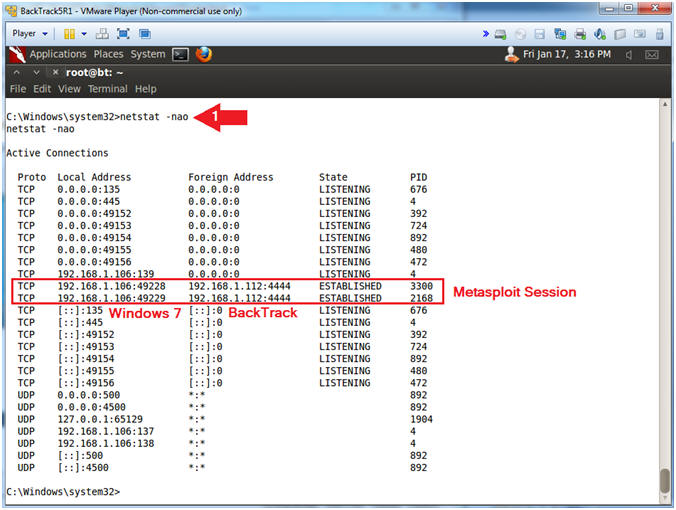Screen dimensions: 676x510
Task: Click UDP local address 127.0.0.1:65129
Action: click(x=100, y=419)
